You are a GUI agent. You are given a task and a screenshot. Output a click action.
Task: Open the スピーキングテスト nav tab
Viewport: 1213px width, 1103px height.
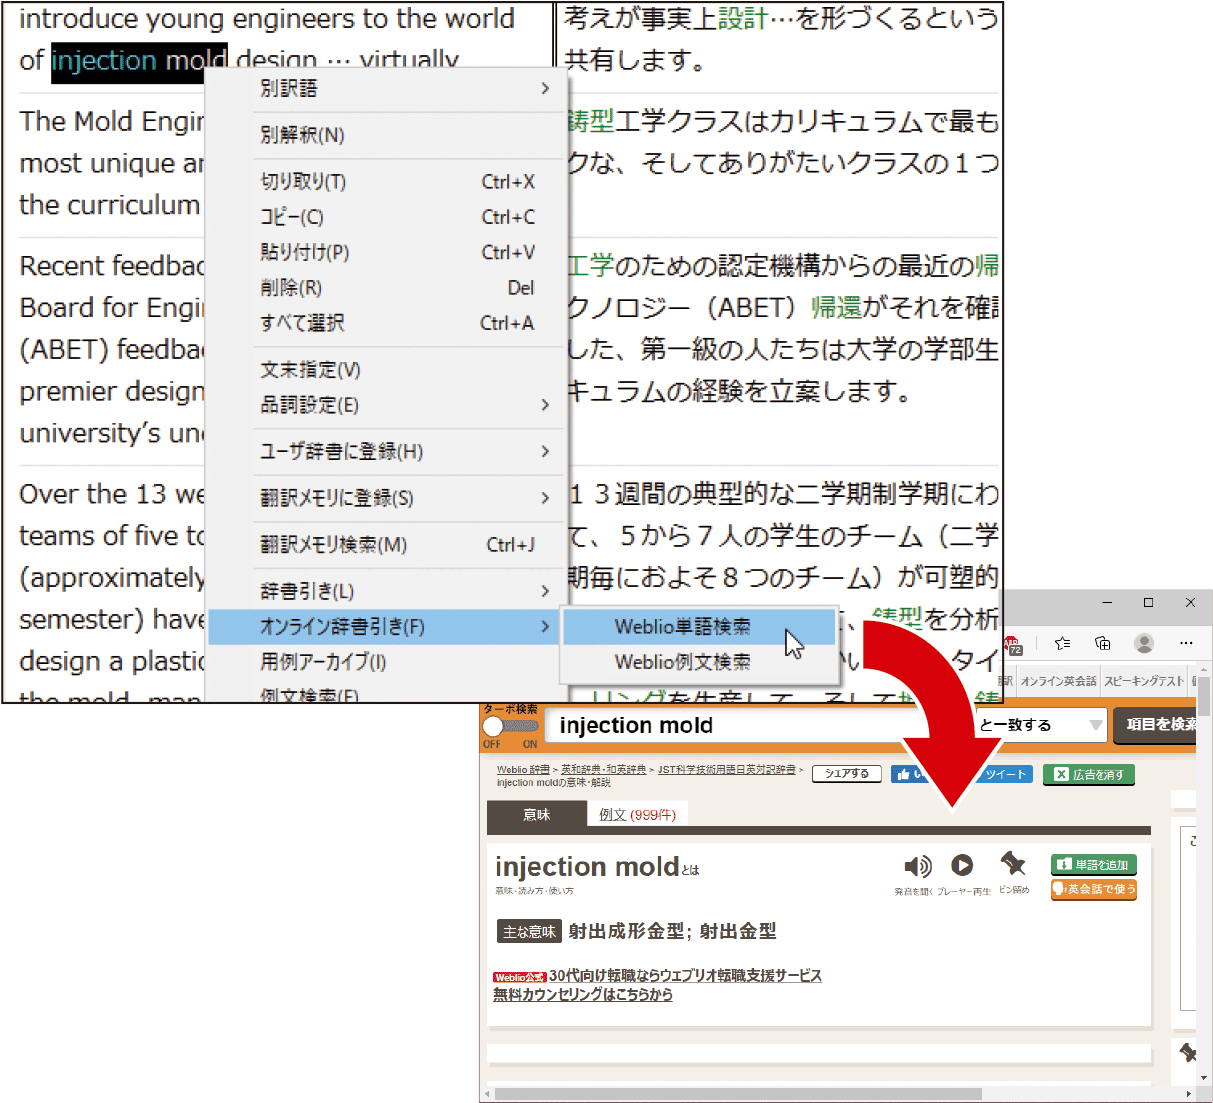point(1144,681)
